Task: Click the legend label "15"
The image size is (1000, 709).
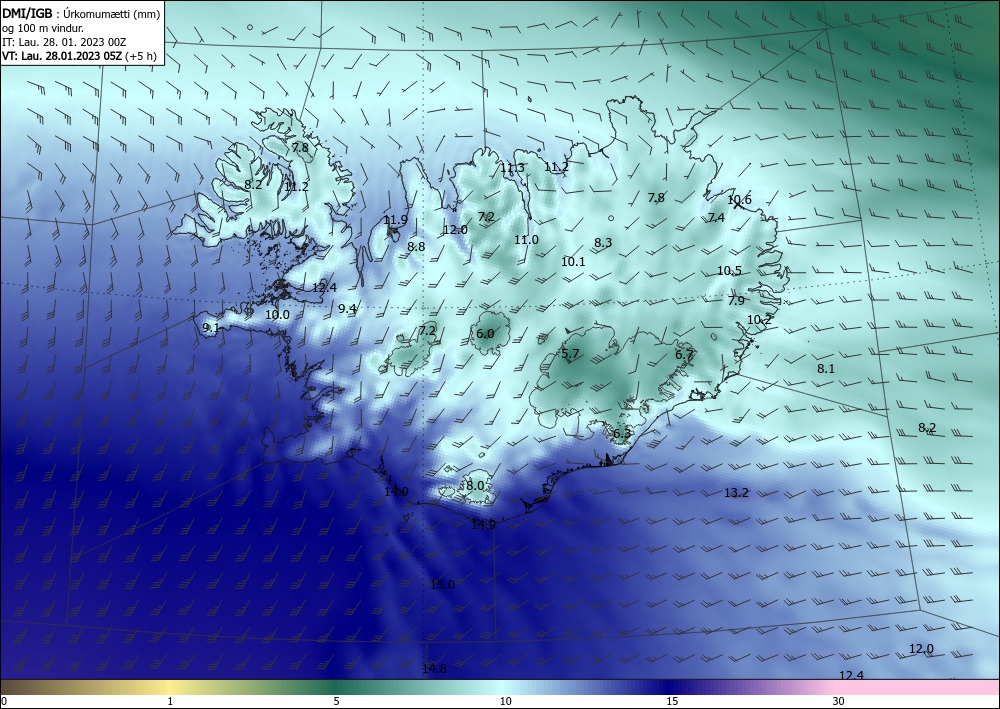Action: point(672,701)
